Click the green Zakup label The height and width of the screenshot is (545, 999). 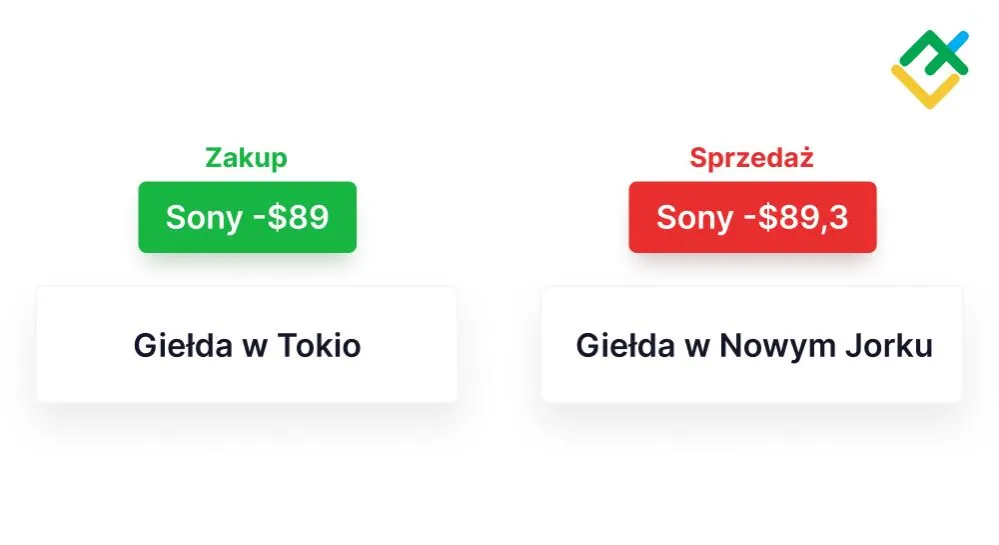[x=246, y=157]
